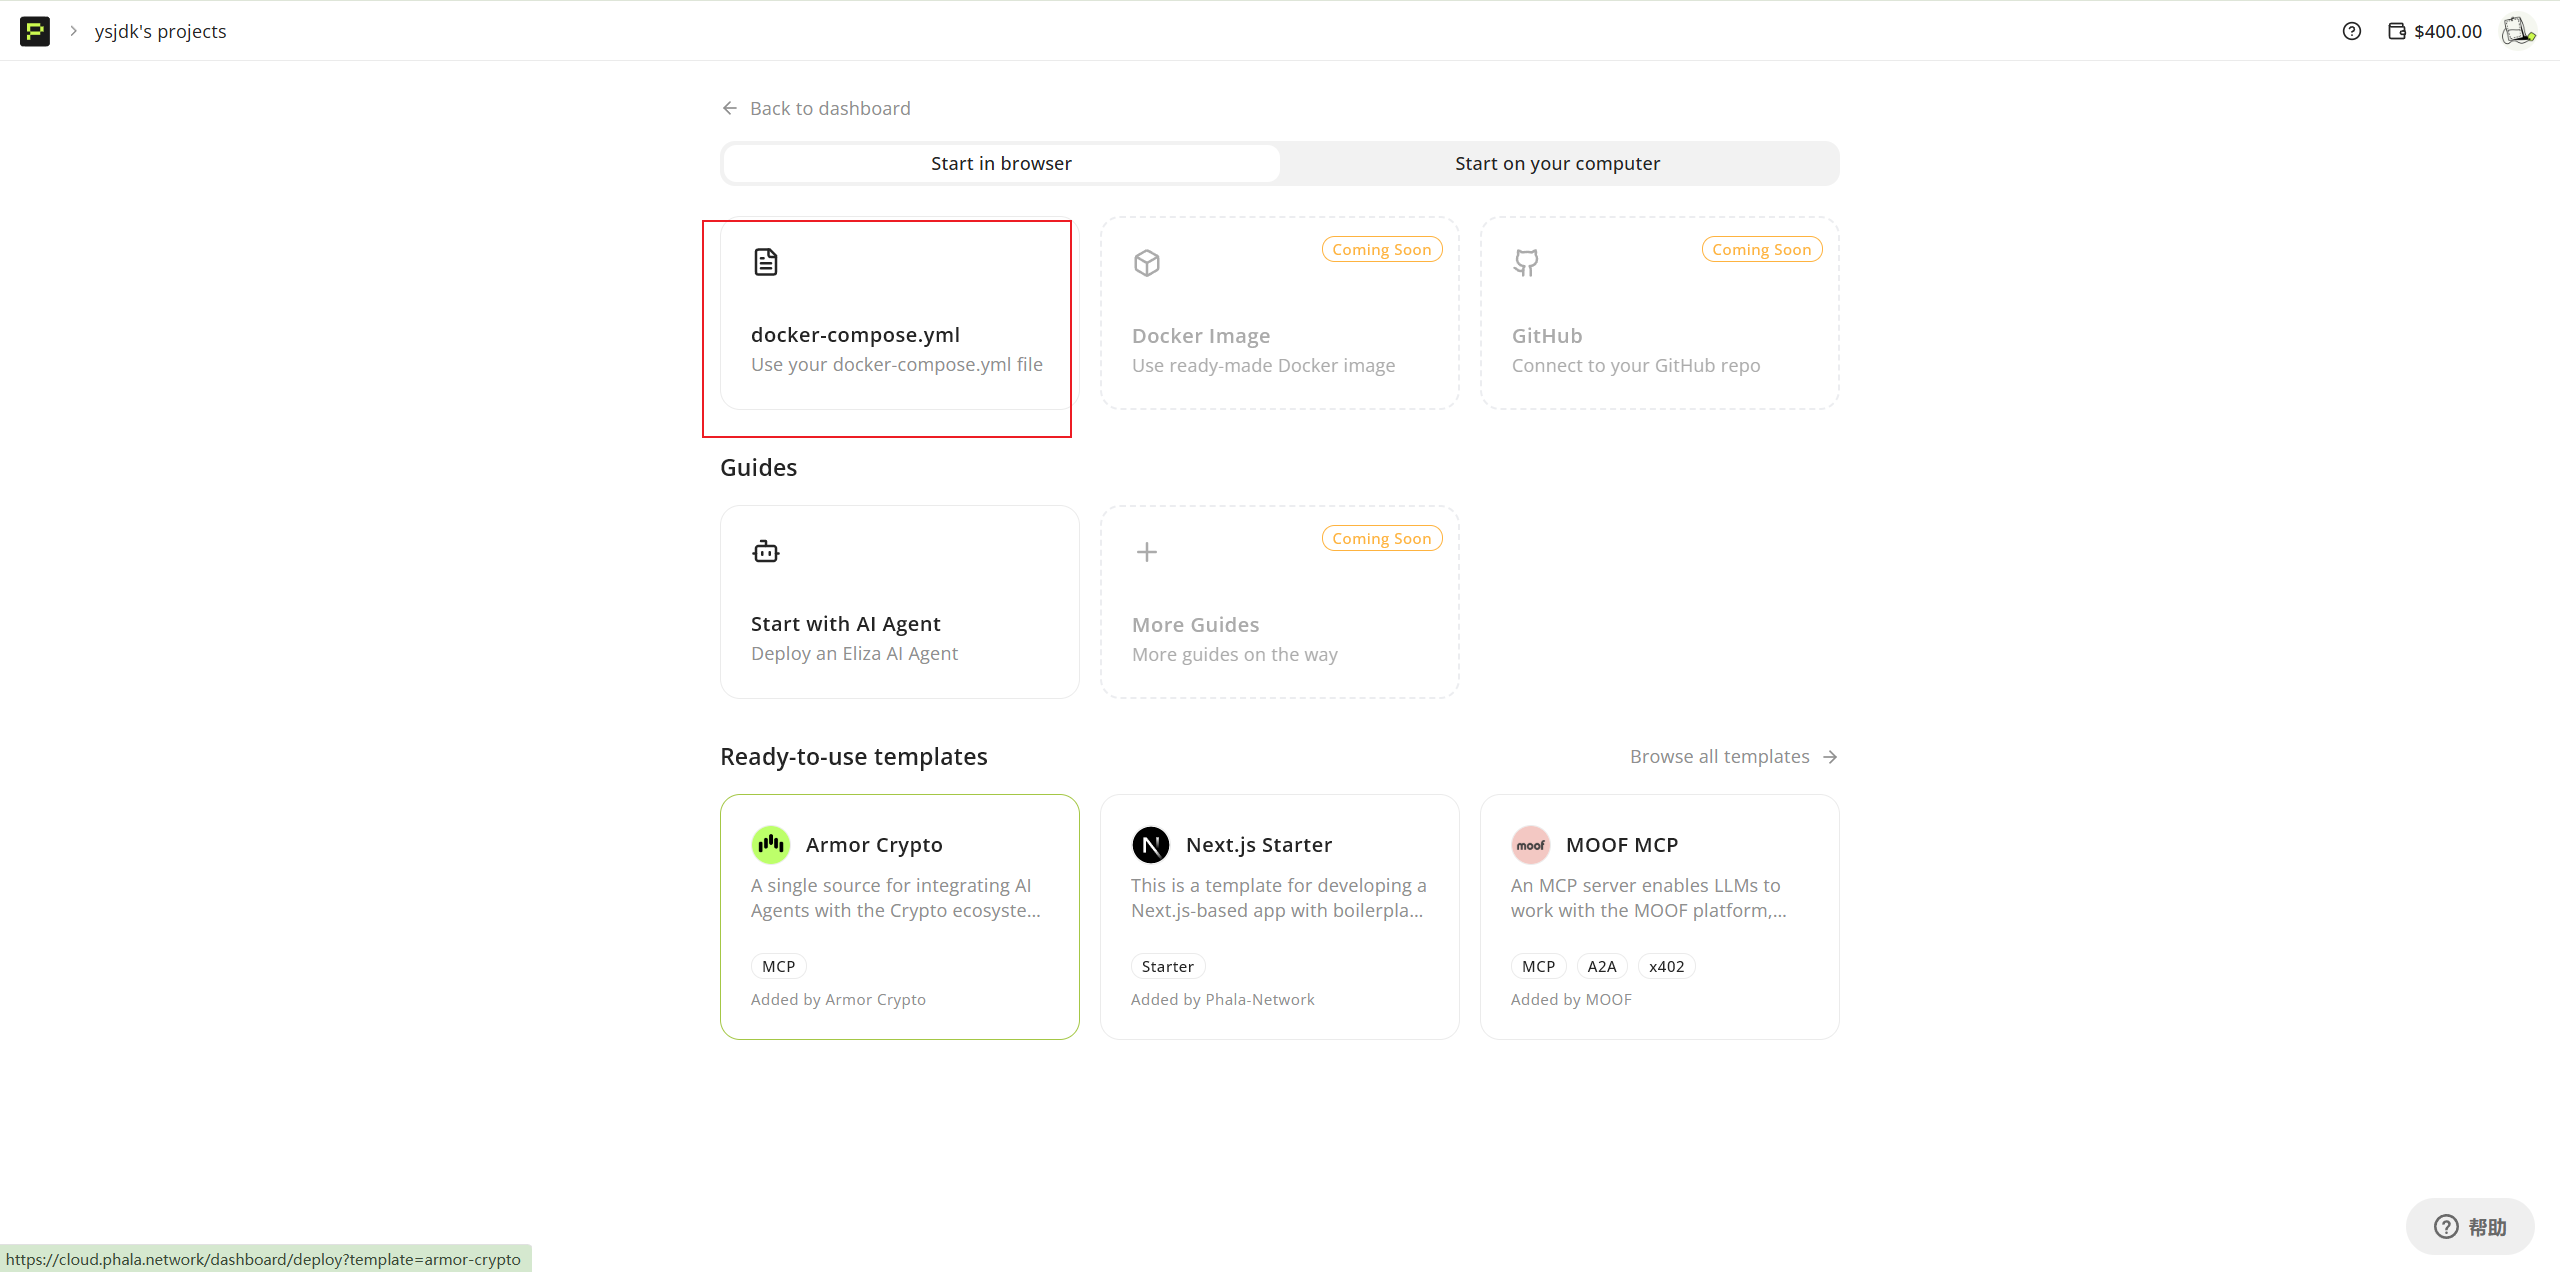Screen dimensions: 2560x1272
Task: Click the MOOF MCP template description
Action: click(1649, 898)
